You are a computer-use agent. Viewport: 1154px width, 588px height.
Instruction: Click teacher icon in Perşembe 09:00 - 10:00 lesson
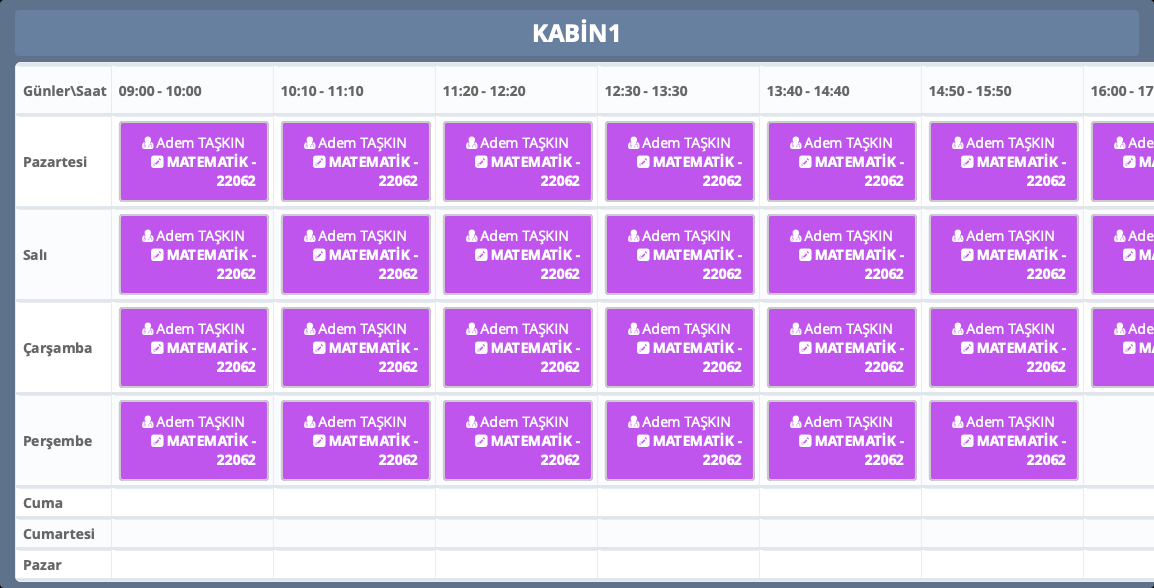point(148,422)
